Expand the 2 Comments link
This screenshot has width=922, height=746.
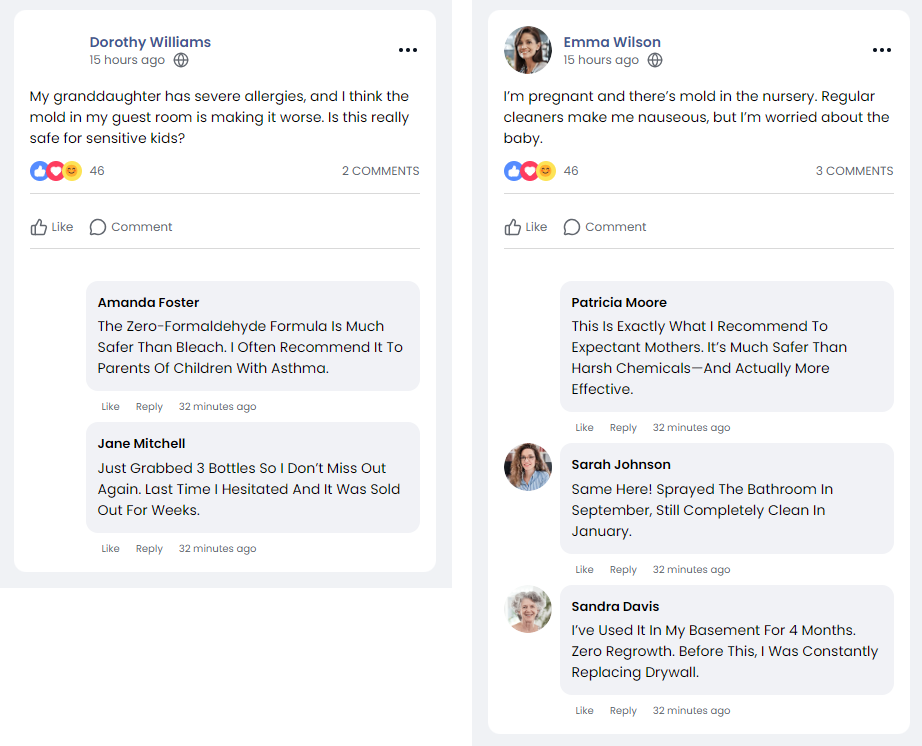click(380, 171)
